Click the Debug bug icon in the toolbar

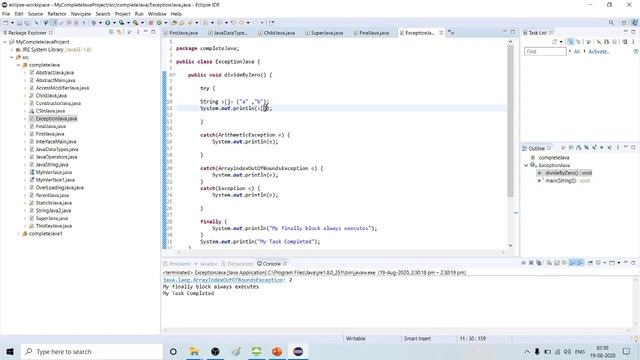coord(93,22)
